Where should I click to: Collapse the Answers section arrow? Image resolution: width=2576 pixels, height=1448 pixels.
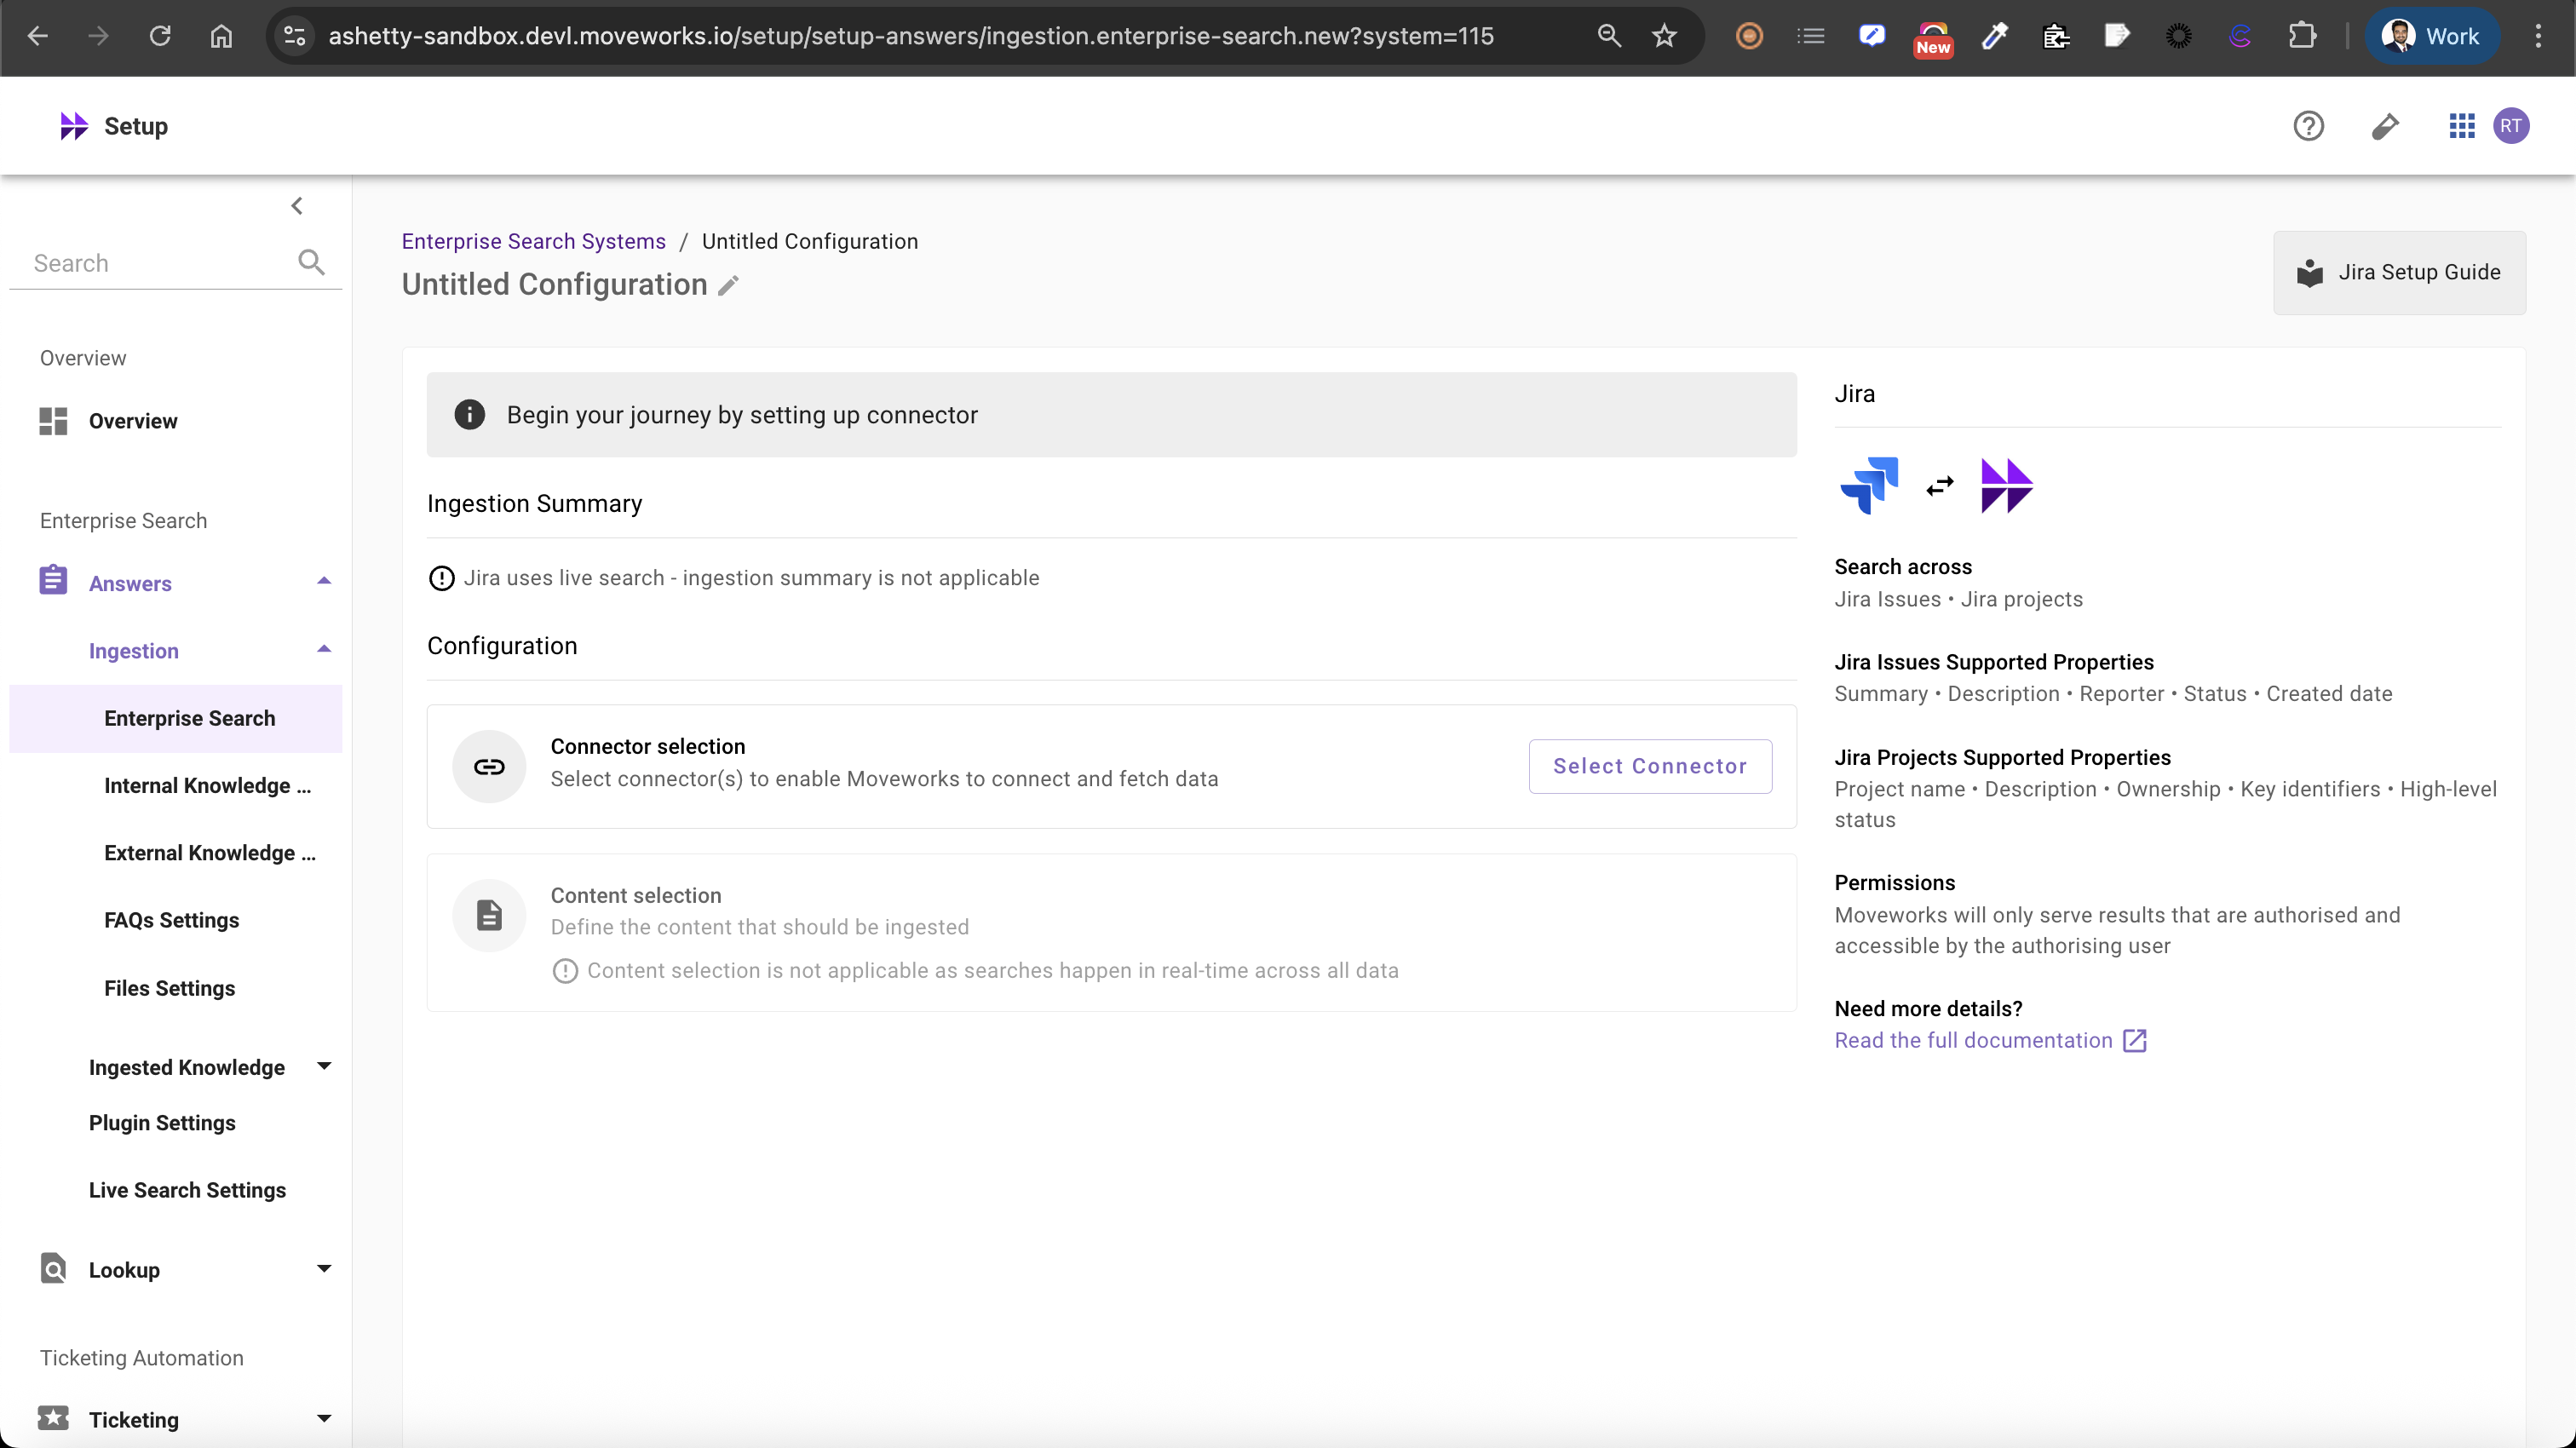[x=324, y=582]
